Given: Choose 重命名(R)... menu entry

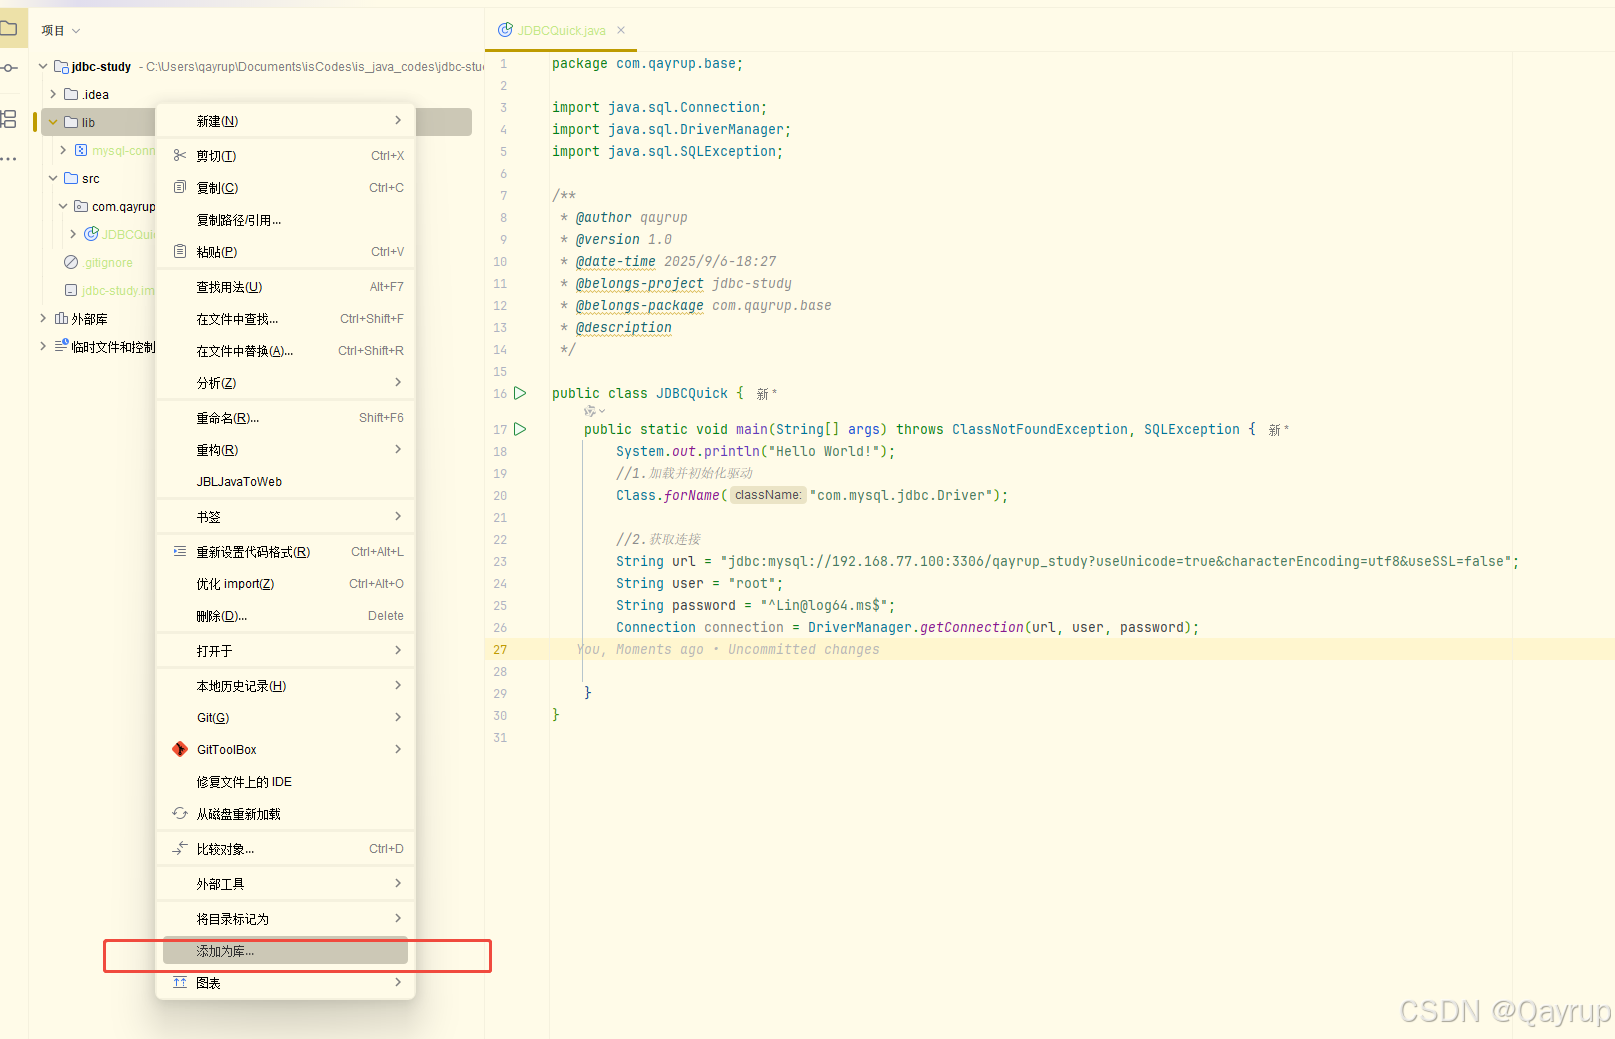Looking at the screenshot, I should [x=286, y=417].
